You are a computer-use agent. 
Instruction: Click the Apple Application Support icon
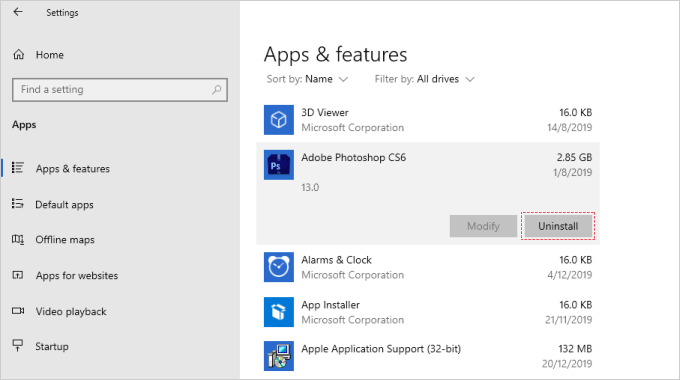click(279, 356)
